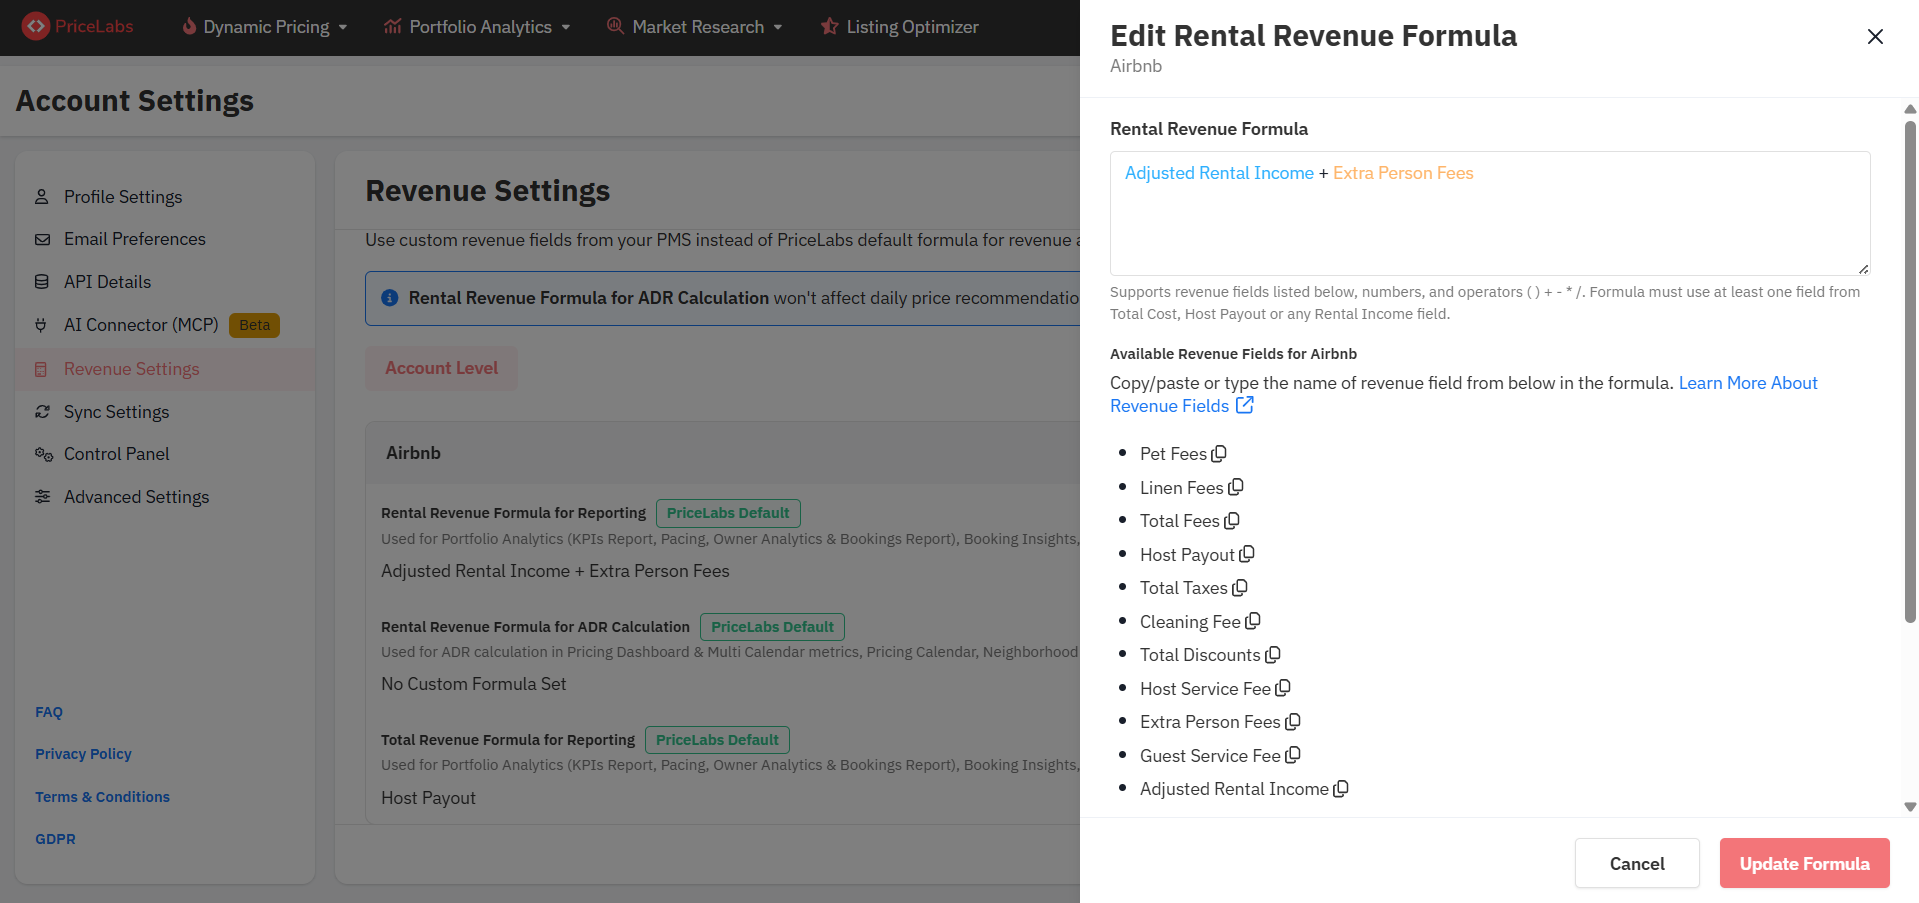This screenshot has height=903, width=1919.
Task: Open the Privacy Policy link
Action: click(x=83, y=754)
